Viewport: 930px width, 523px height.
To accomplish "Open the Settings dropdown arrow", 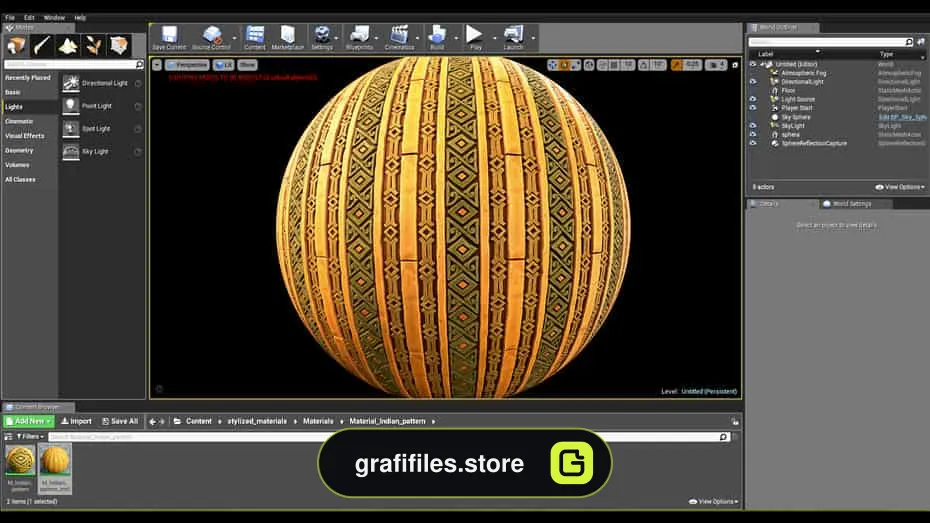I will point(336,38).
